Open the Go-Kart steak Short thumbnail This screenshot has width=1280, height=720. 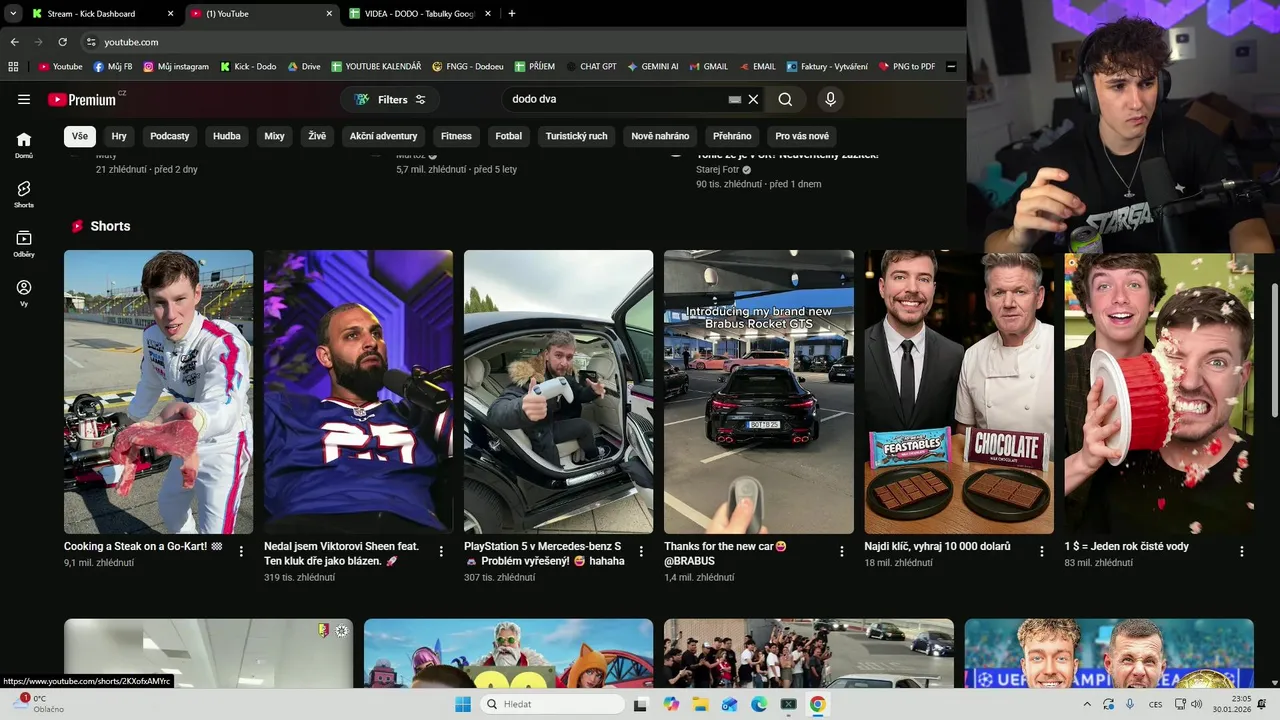tap(158, 392)
